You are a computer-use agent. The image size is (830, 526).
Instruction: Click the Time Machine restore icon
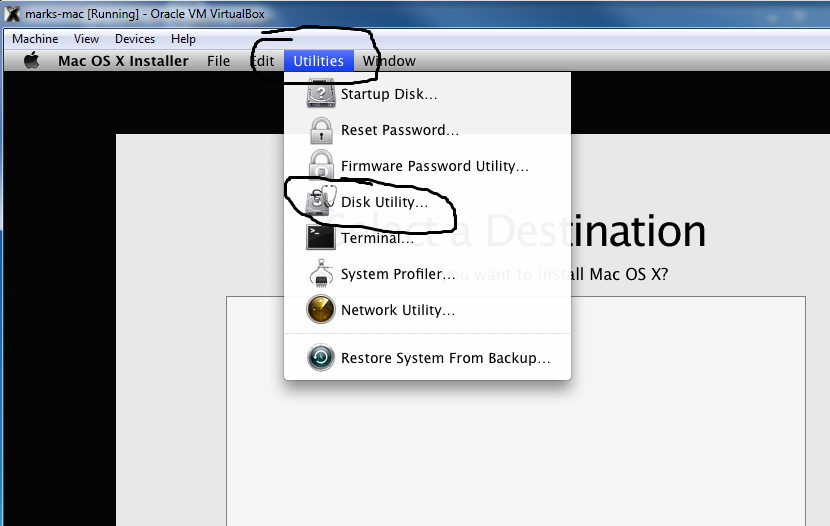point(320,358)
